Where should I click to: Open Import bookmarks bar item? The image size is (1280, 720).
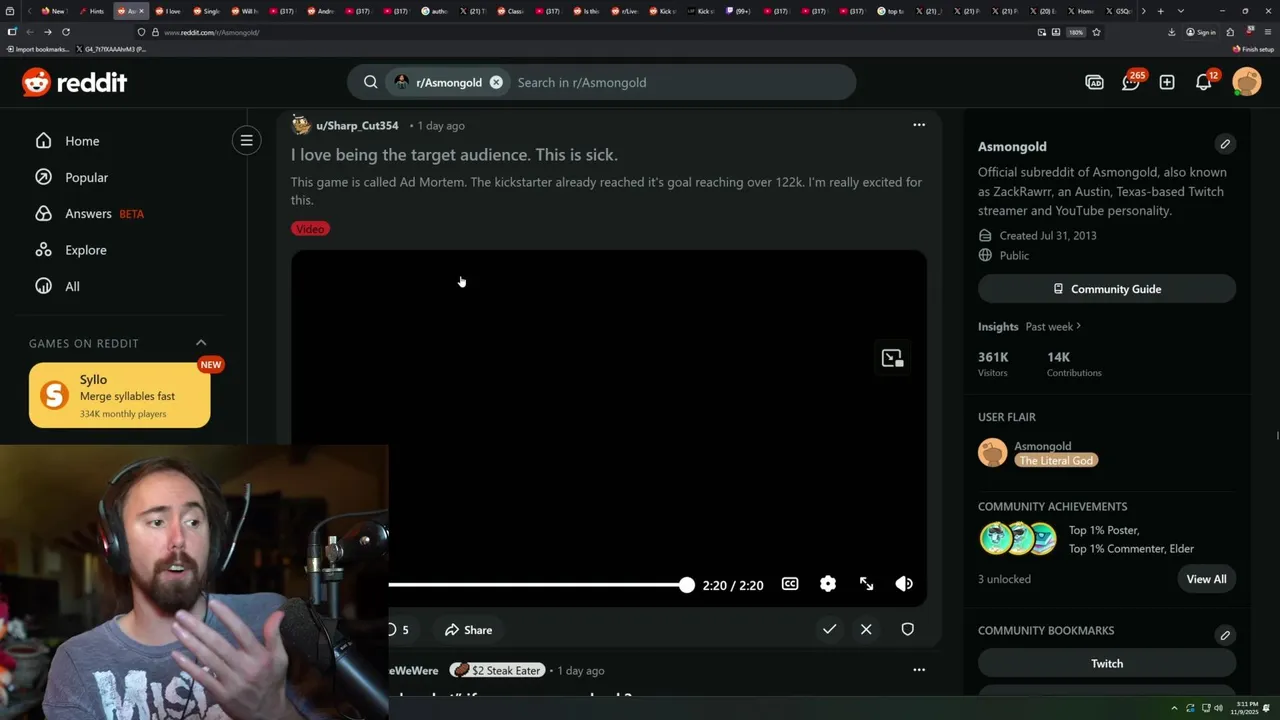39,49
